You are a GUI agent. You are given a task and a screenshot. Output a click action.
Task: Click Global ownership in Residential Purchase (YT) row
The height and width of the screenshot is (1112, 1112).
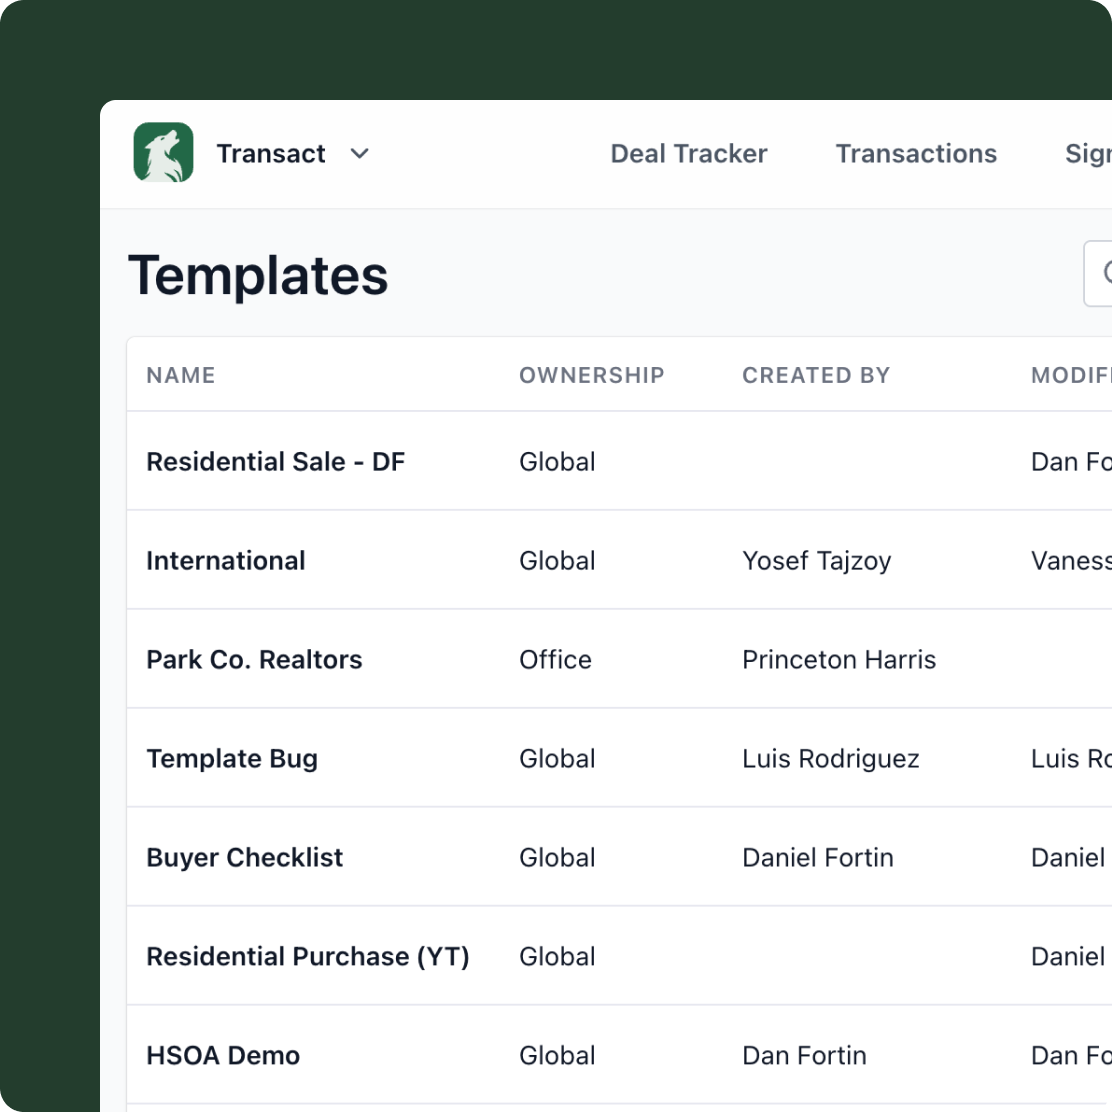[x=557, y=957]
